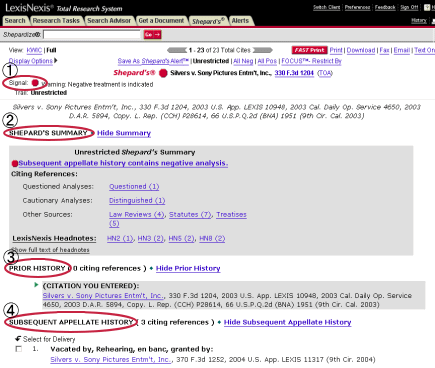The width and height of the screenshot is (435, 368).
Task: Click the red Signal warning icon
Action: pos(35,83)
